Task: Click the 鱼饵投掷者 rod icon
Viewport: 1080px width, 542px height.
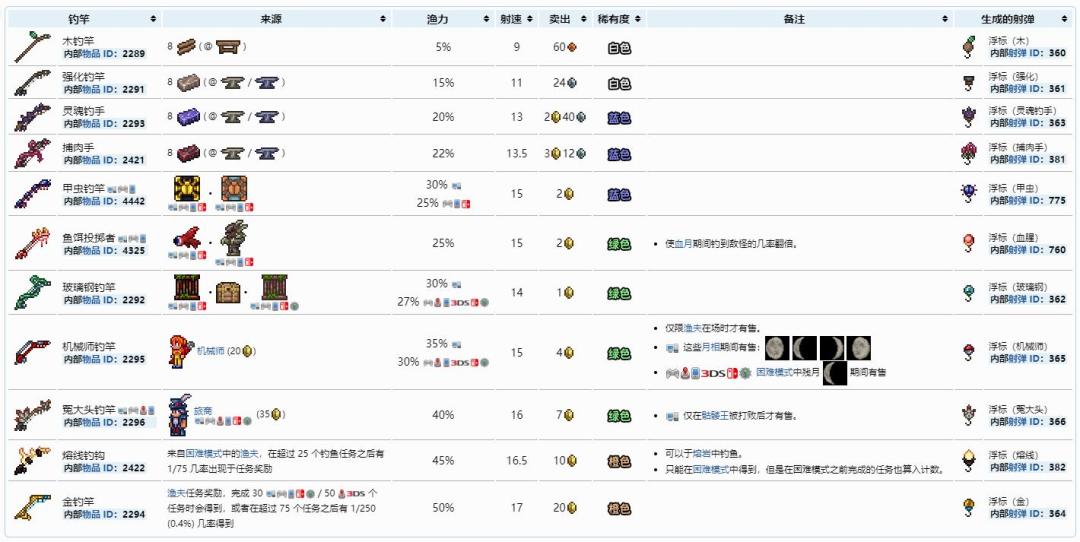Action: click(32, 242)
